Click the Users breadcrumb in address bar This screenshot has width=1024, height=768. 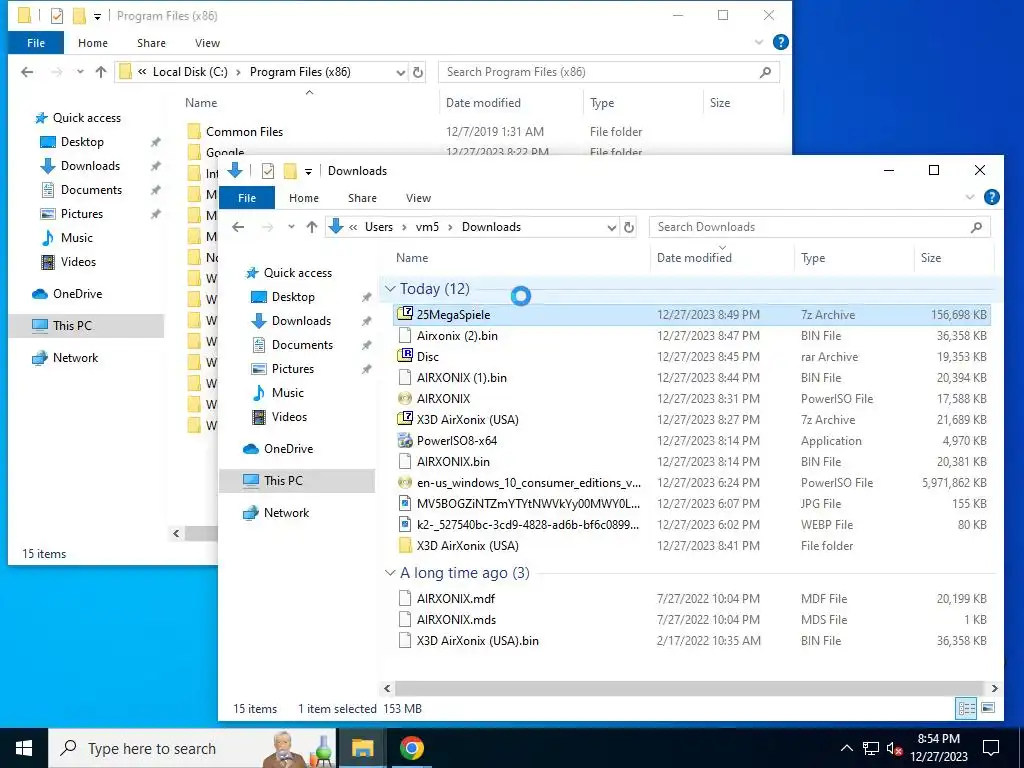(379, 227)
